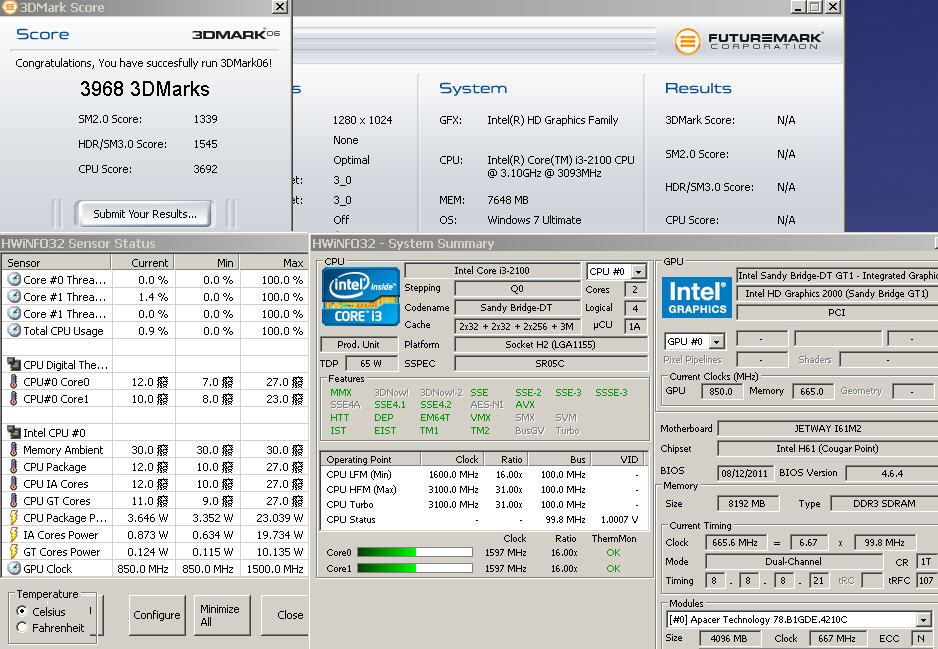
Task: Click the 65 W TDP field
Action: pyautogui.click(x=370, y=364)
